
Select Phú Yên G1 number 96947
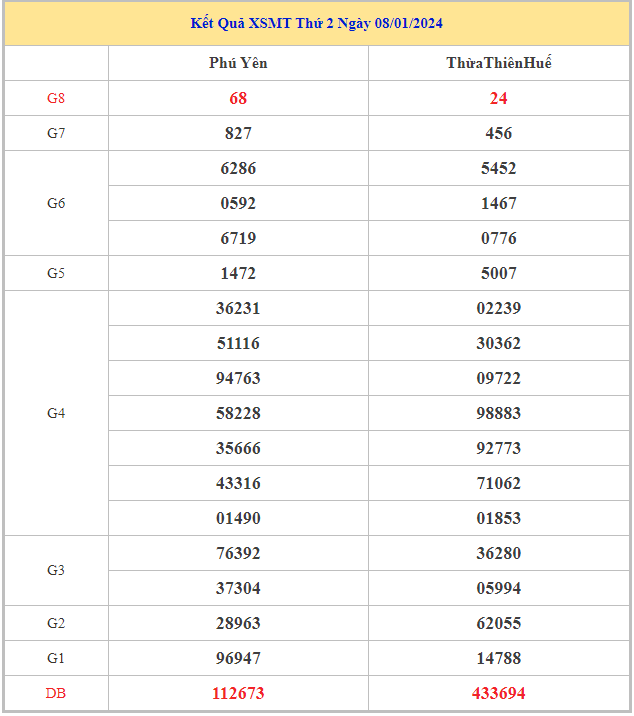238,658
